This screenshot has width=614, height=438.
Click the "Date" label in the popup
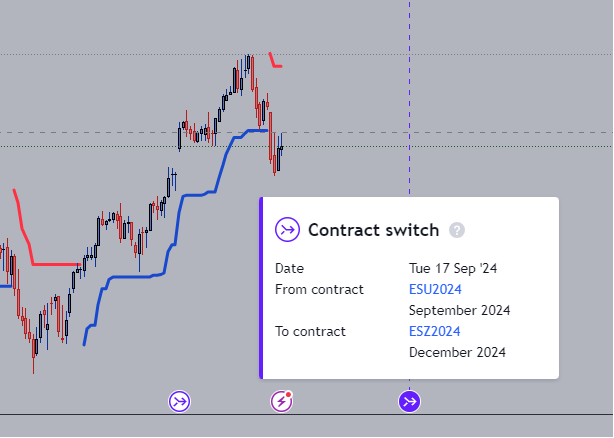click(289, 268)
